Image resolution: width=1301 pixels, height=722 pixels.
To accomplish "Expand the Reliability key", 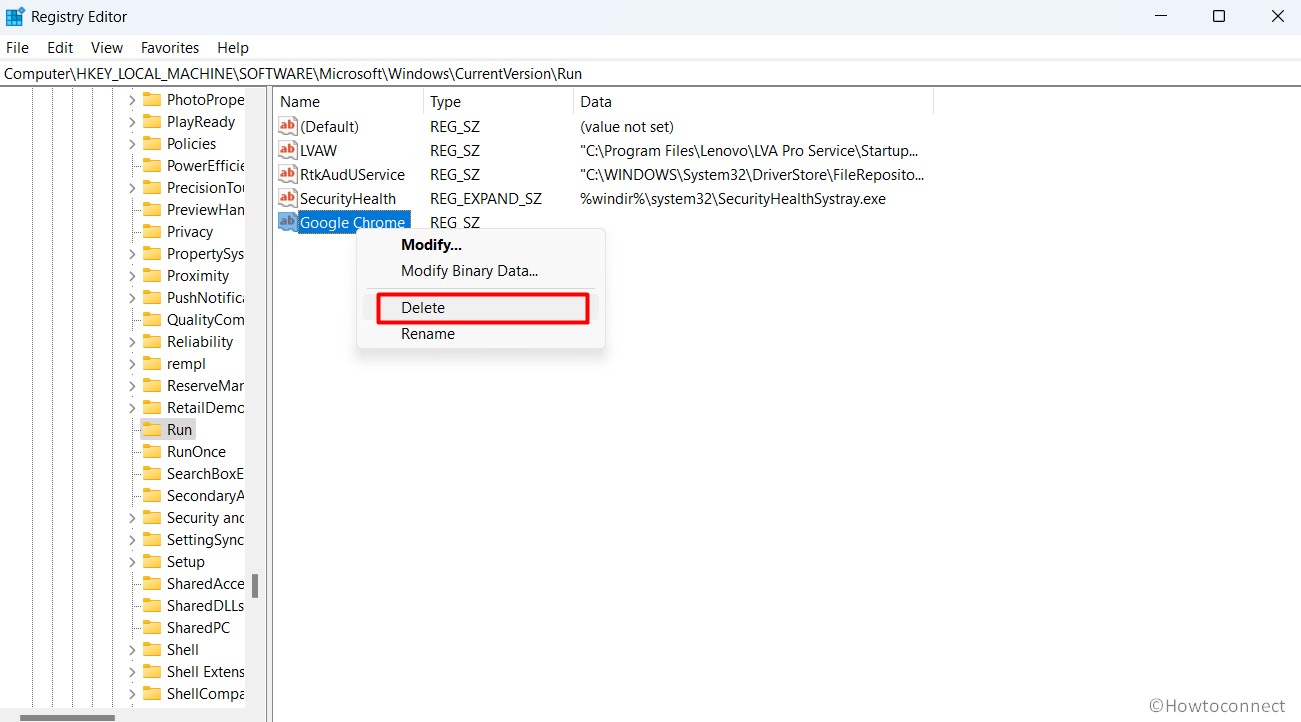I will click(132, 342).
